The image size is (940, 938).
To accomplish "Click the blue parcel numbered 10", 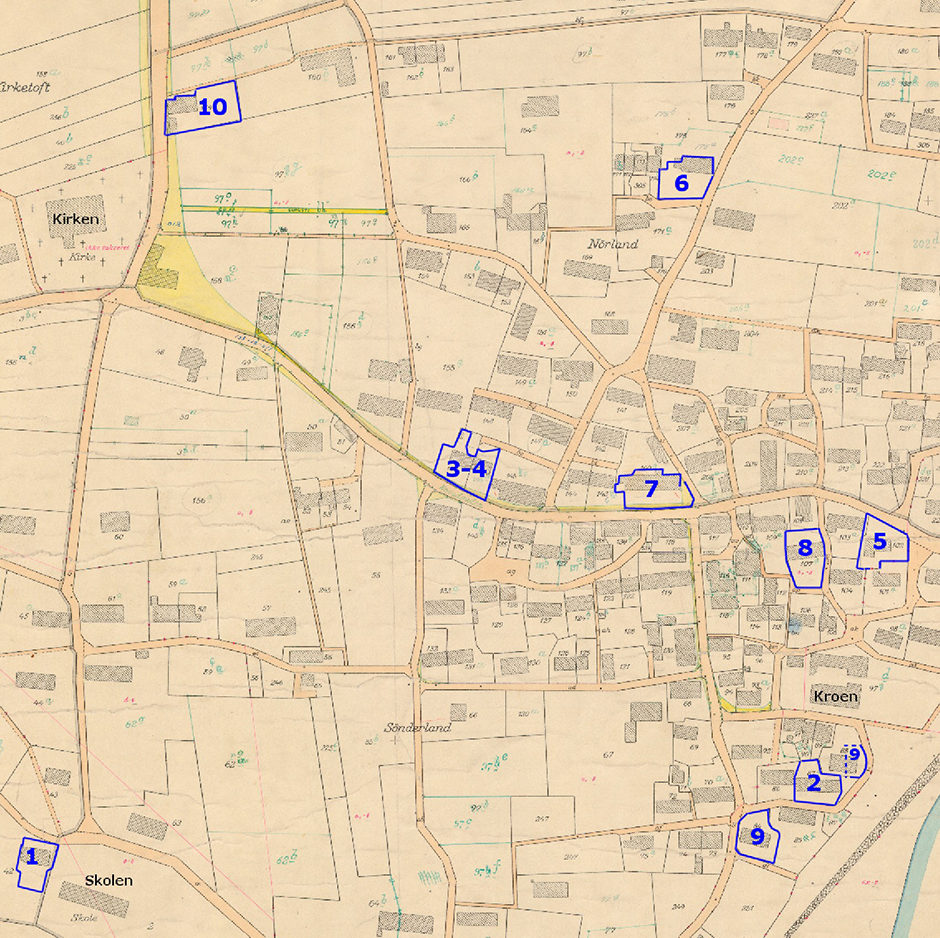I will click(x=205, y=108).
